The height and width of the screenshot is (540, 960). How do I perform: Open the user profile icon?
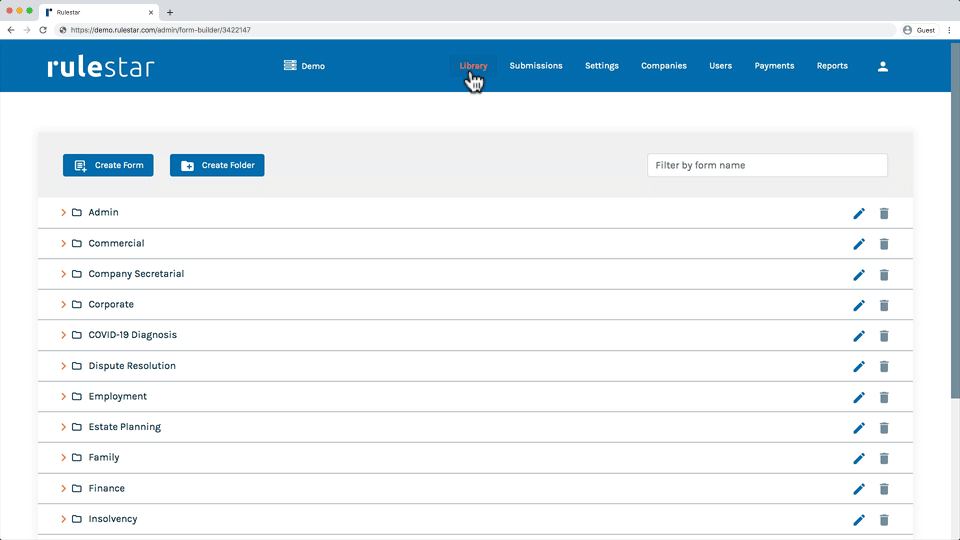click(882, 66)
